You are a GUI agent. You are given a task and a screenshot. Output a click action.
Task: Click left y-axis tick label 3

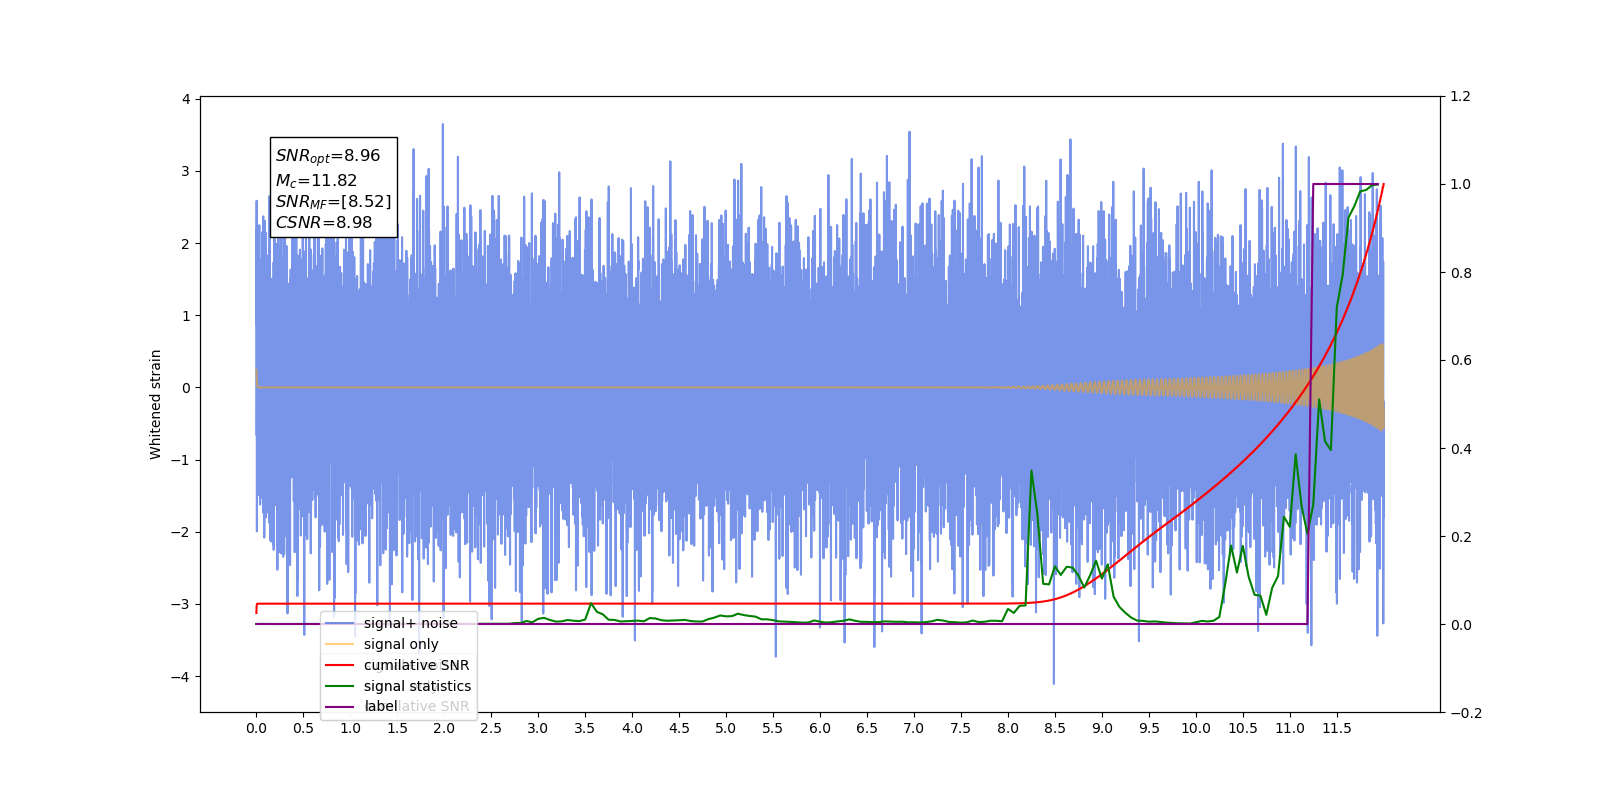coord(186,171)
